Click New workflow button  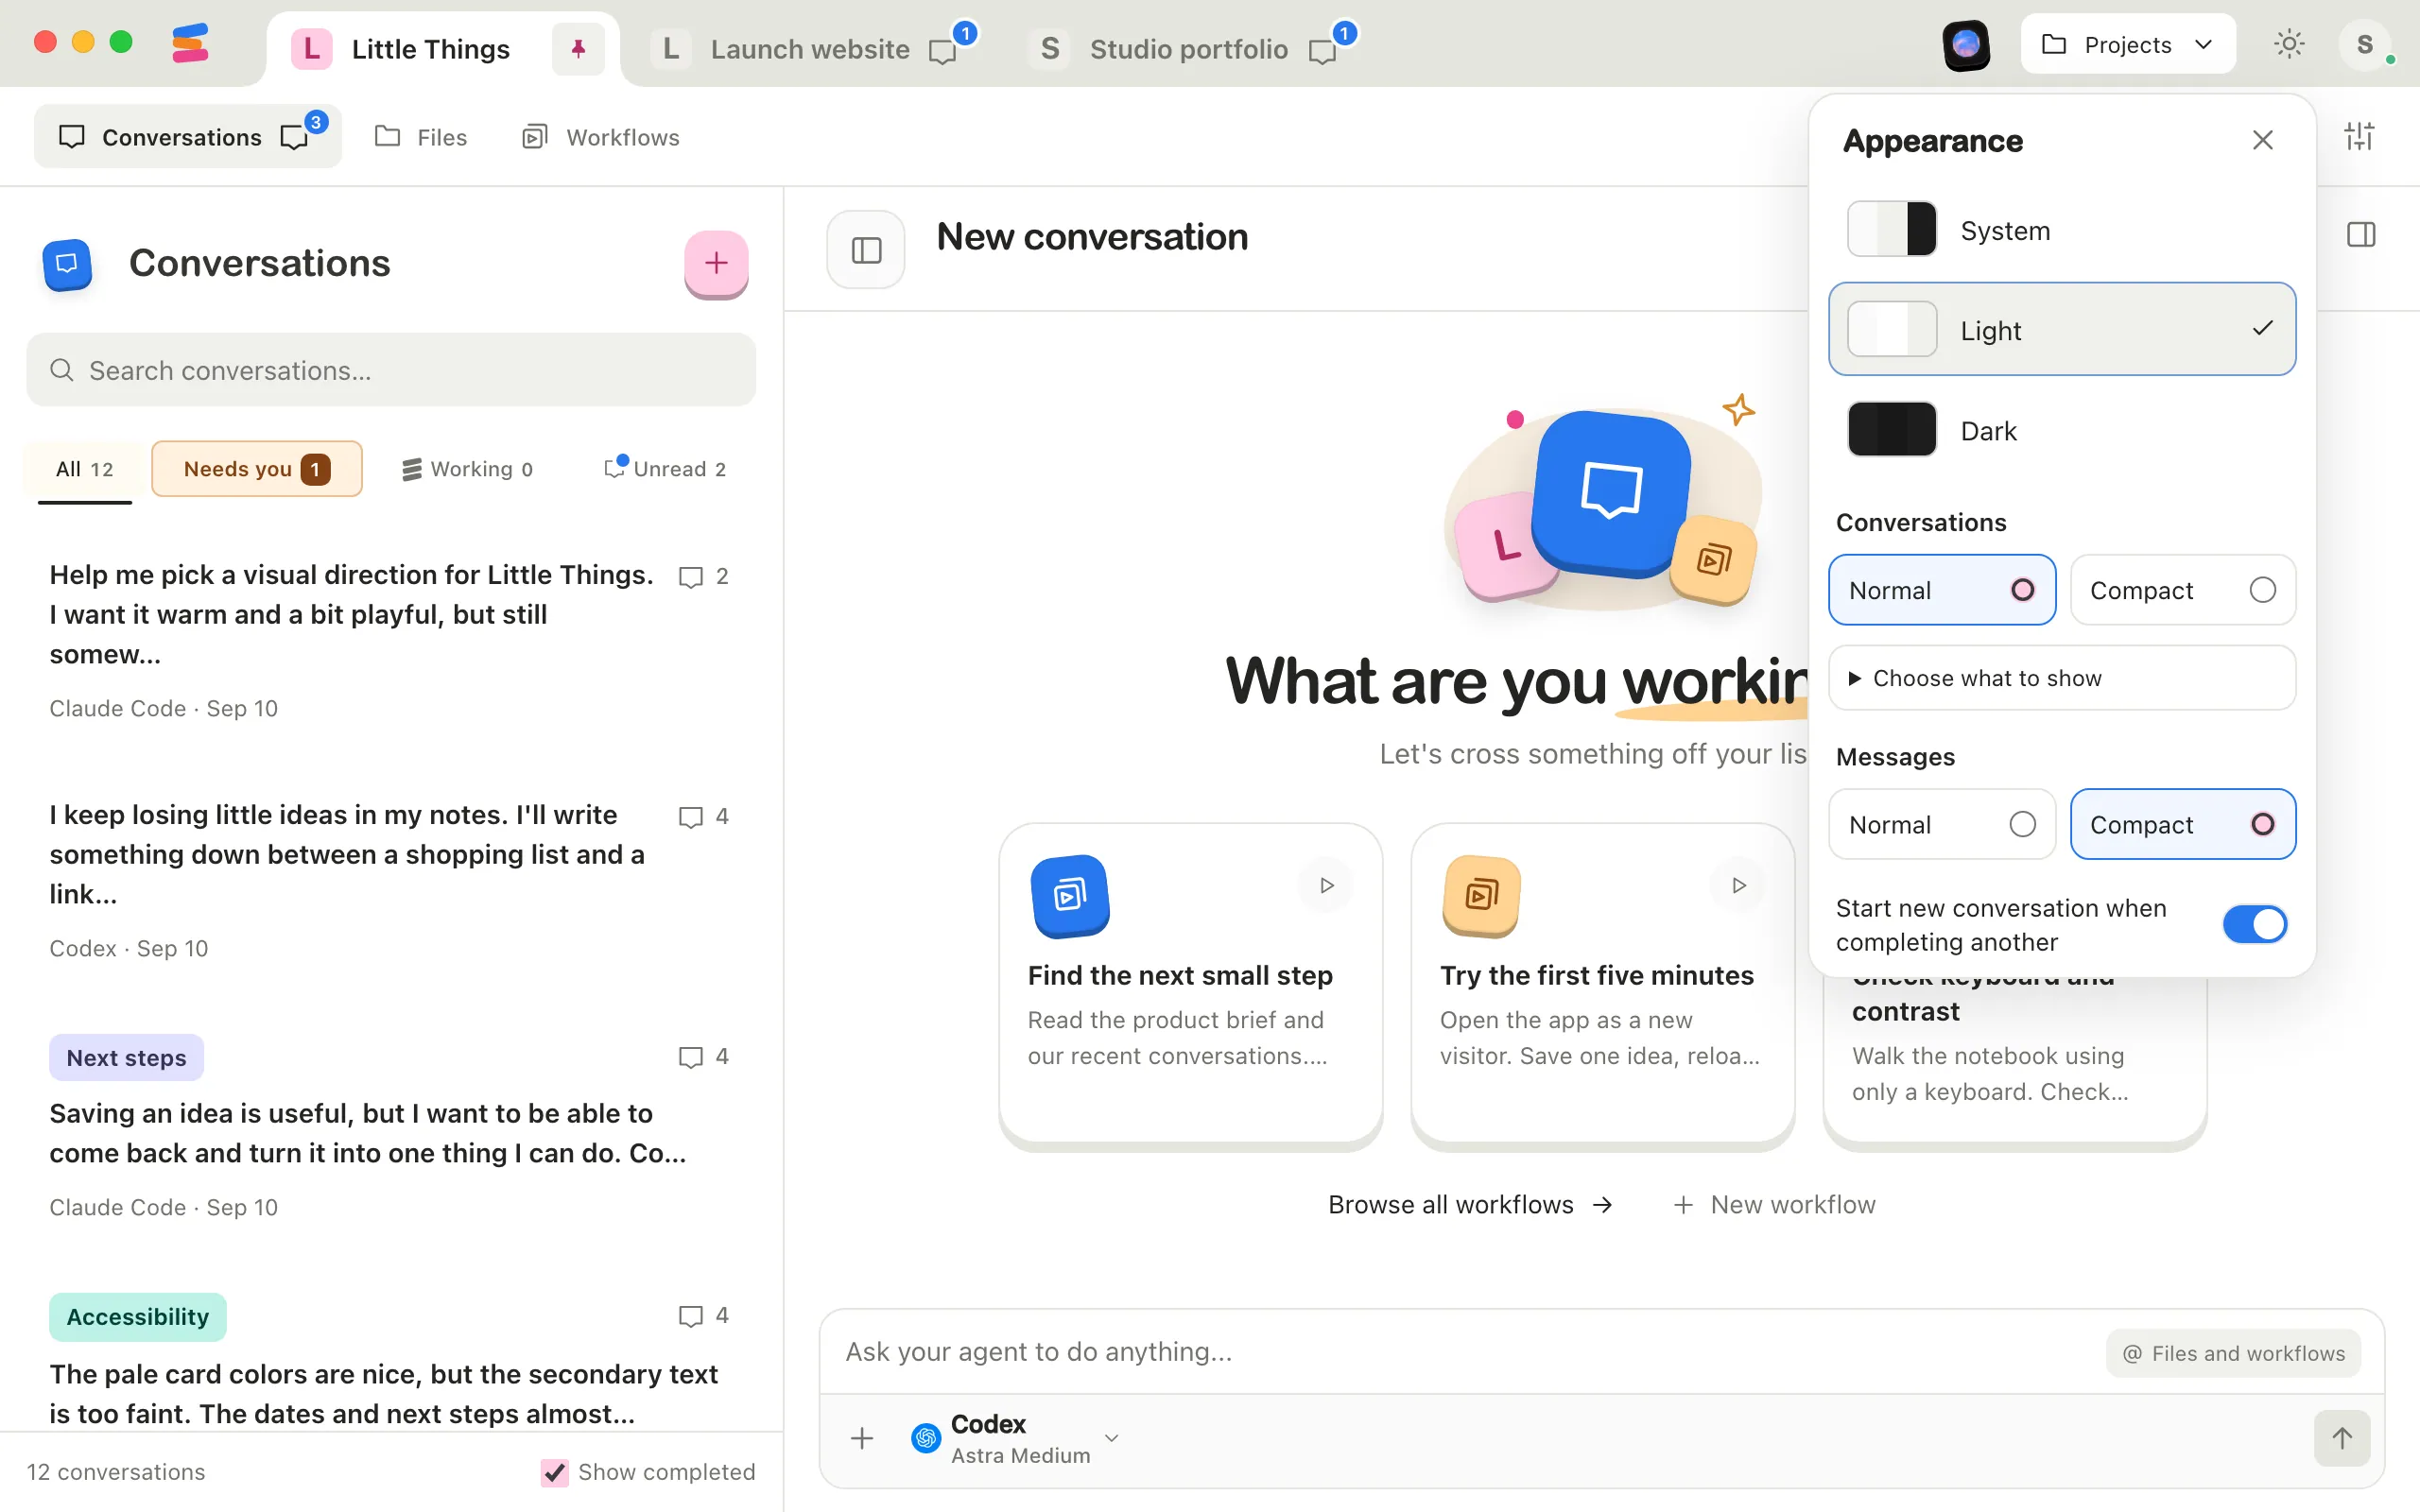coord(1775,1205)
